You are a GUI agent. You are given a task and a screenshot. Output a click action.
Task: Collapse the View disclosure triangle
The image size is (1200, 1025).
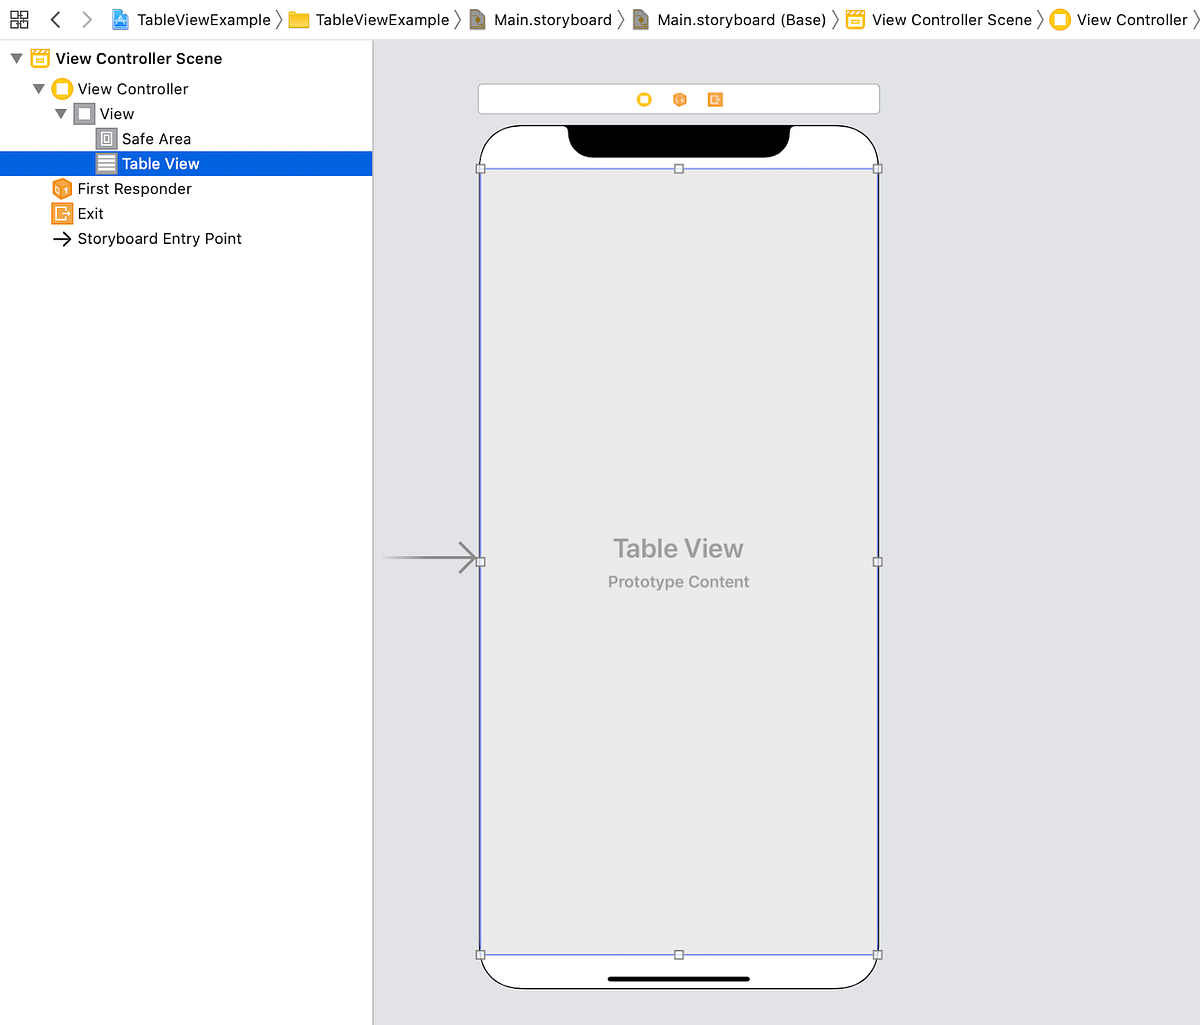61,113
